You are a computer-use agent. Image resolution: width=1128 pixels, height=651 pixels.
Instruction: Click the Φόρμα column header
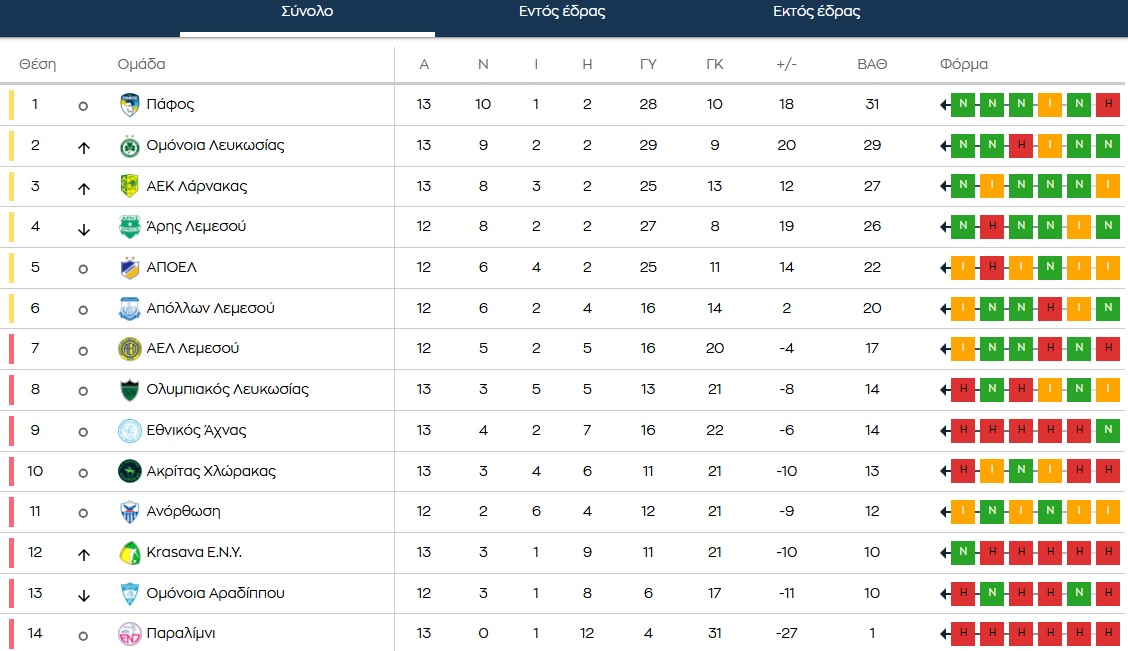click(x=963, y=64)
